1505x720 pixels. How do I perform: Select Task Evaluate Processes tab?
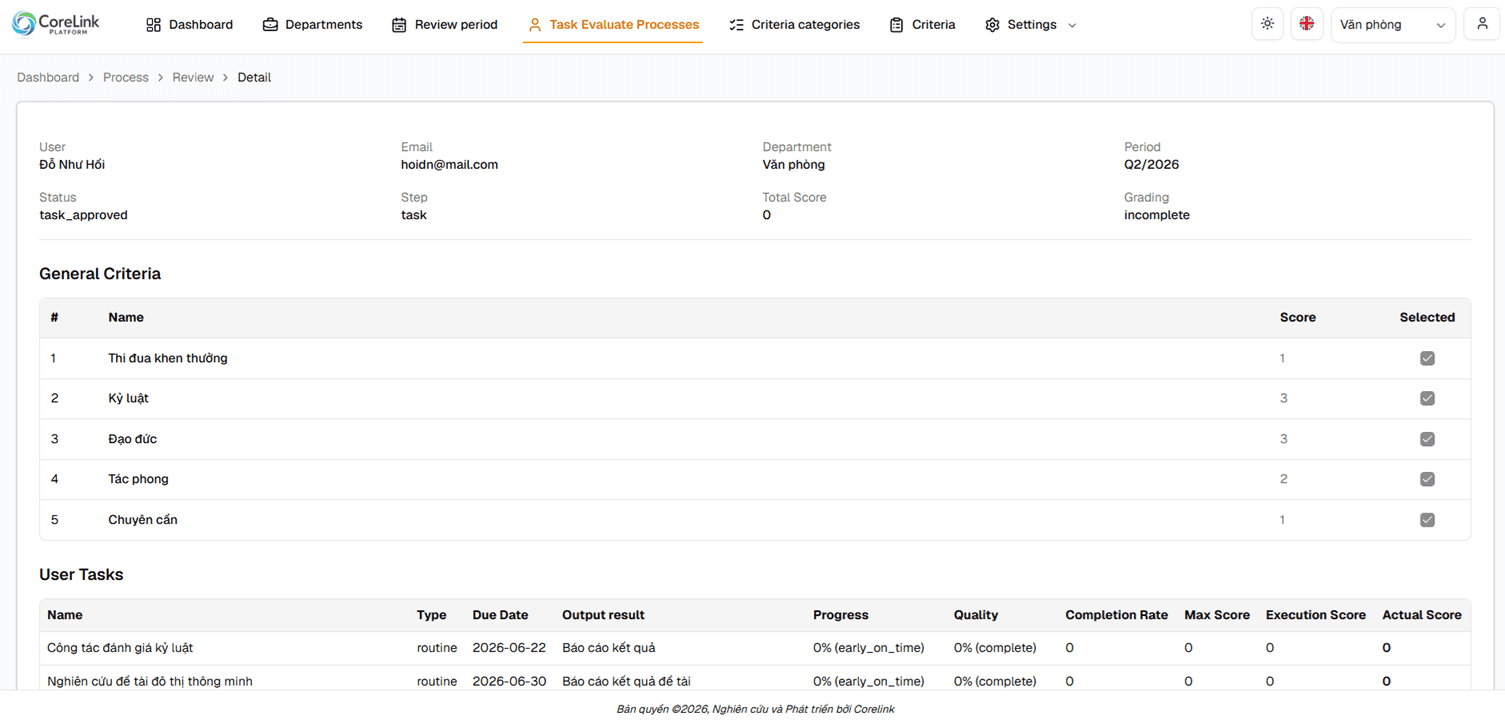[613, 25]
